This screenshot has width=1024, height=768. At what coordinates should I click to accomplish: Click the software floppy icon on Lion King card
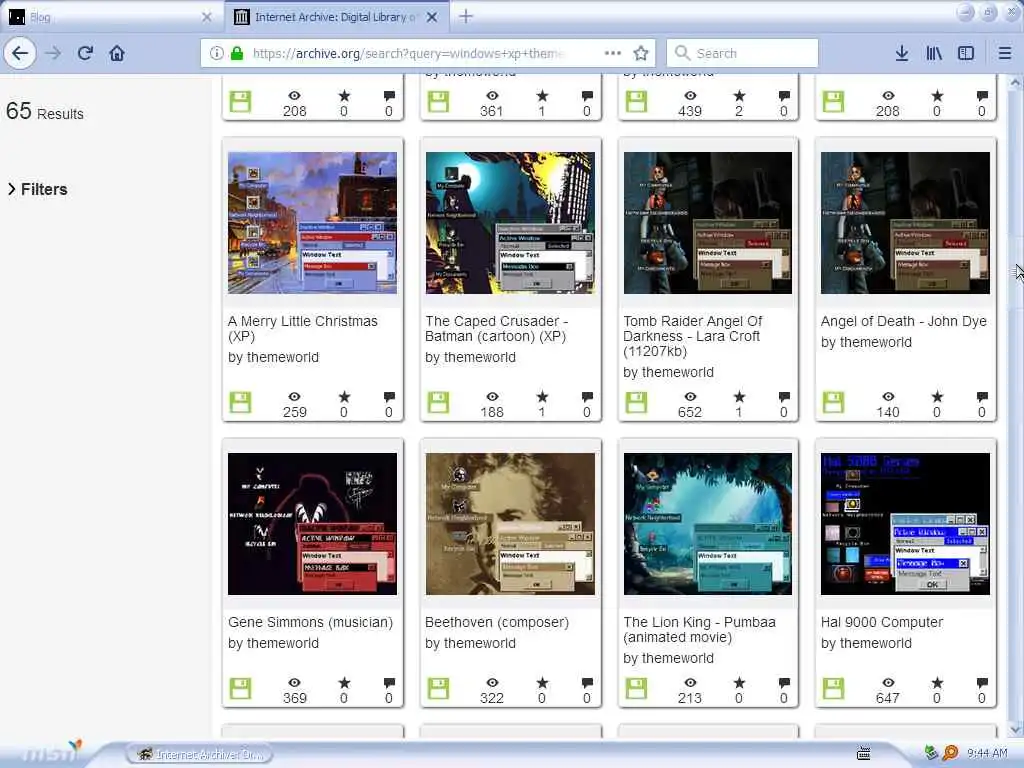pyautogui.click(x=636, y=688)
